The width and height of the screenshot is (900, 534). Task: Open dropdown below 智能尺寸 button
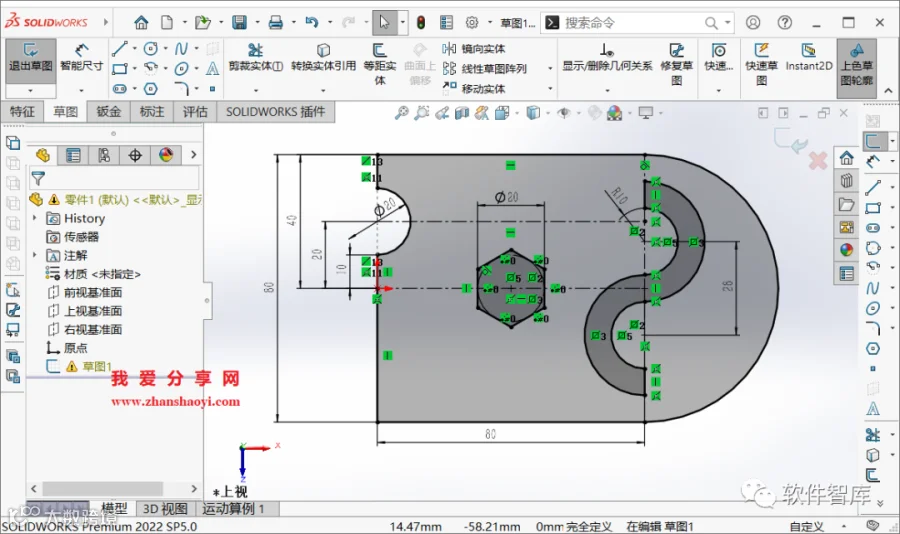[82, 90]
